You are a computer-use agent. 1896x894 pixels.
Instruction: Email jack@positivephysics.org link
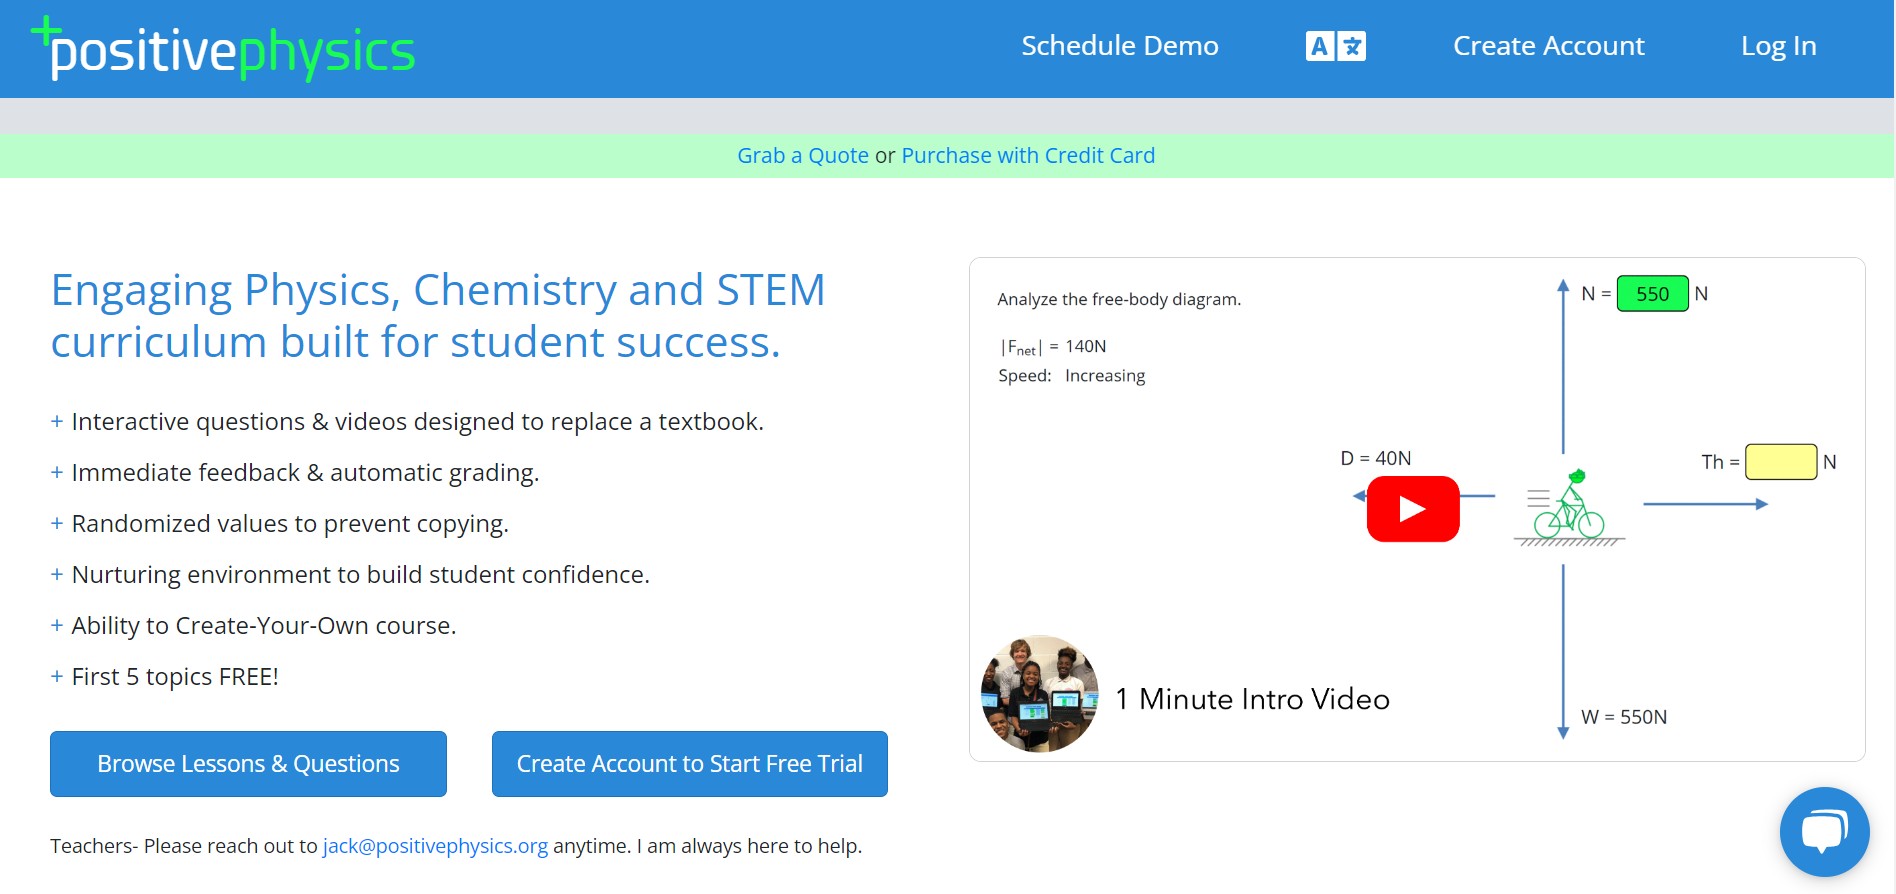tap(435, 846)
